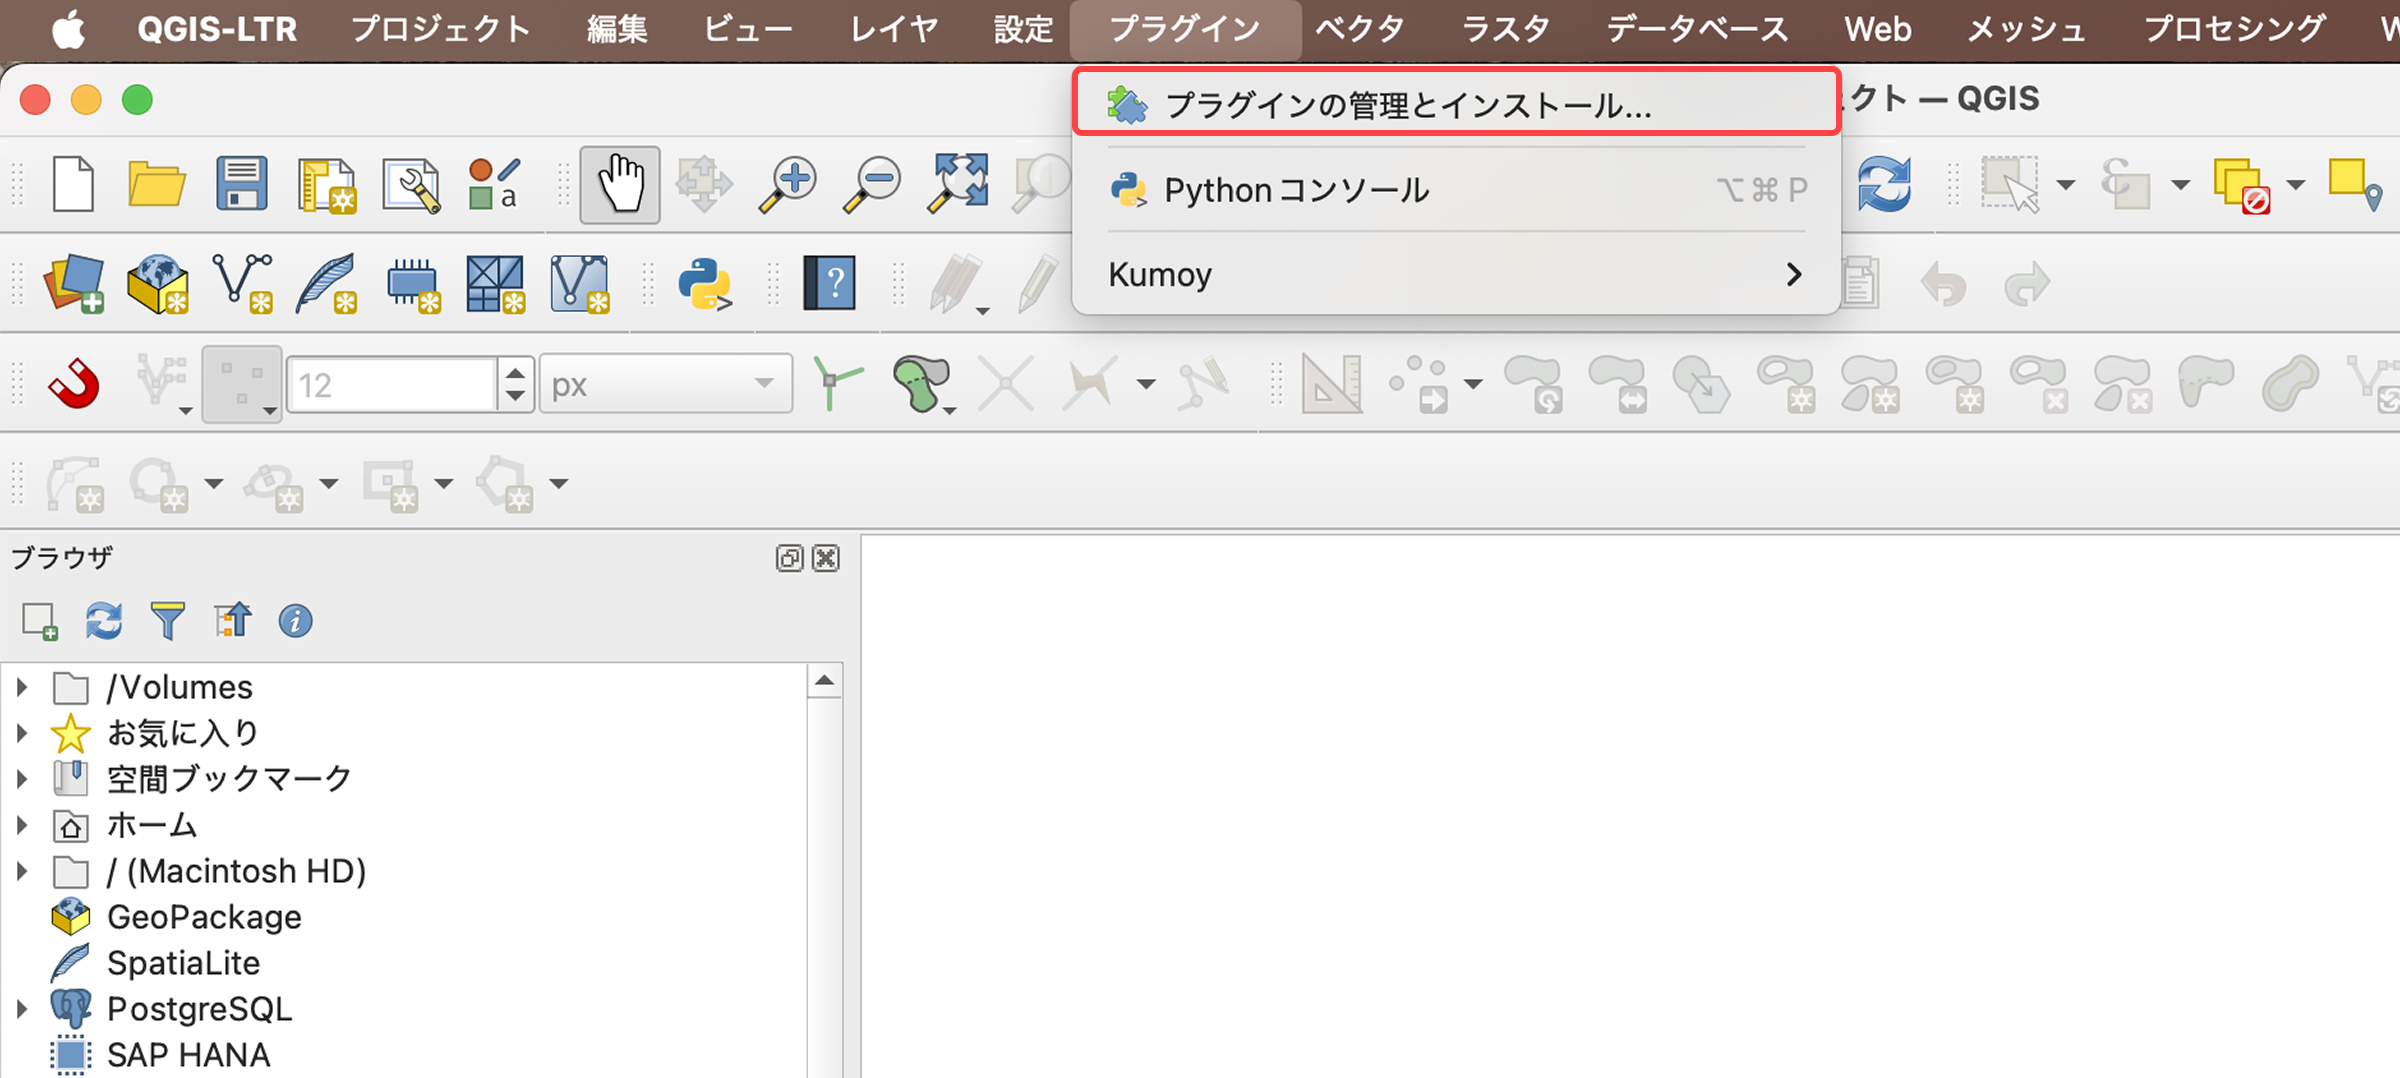Open the Data Source Manager

click(x=77, y=283)
